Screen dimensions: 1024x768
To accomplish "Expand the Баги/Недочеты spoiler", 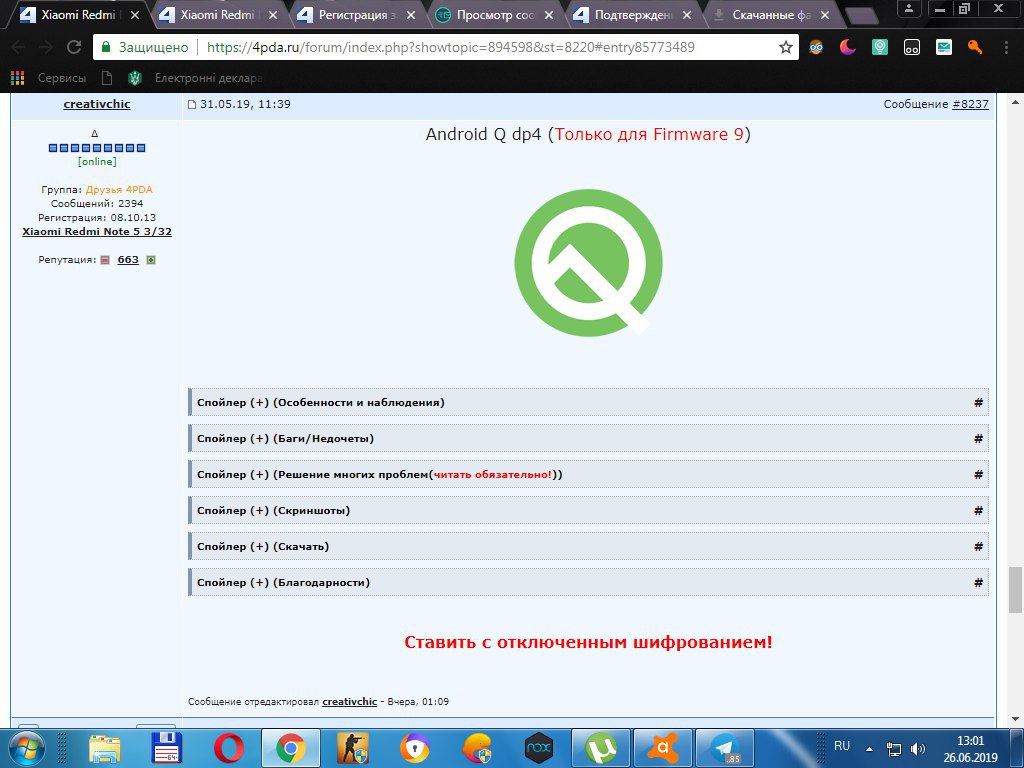I will 588,438.
